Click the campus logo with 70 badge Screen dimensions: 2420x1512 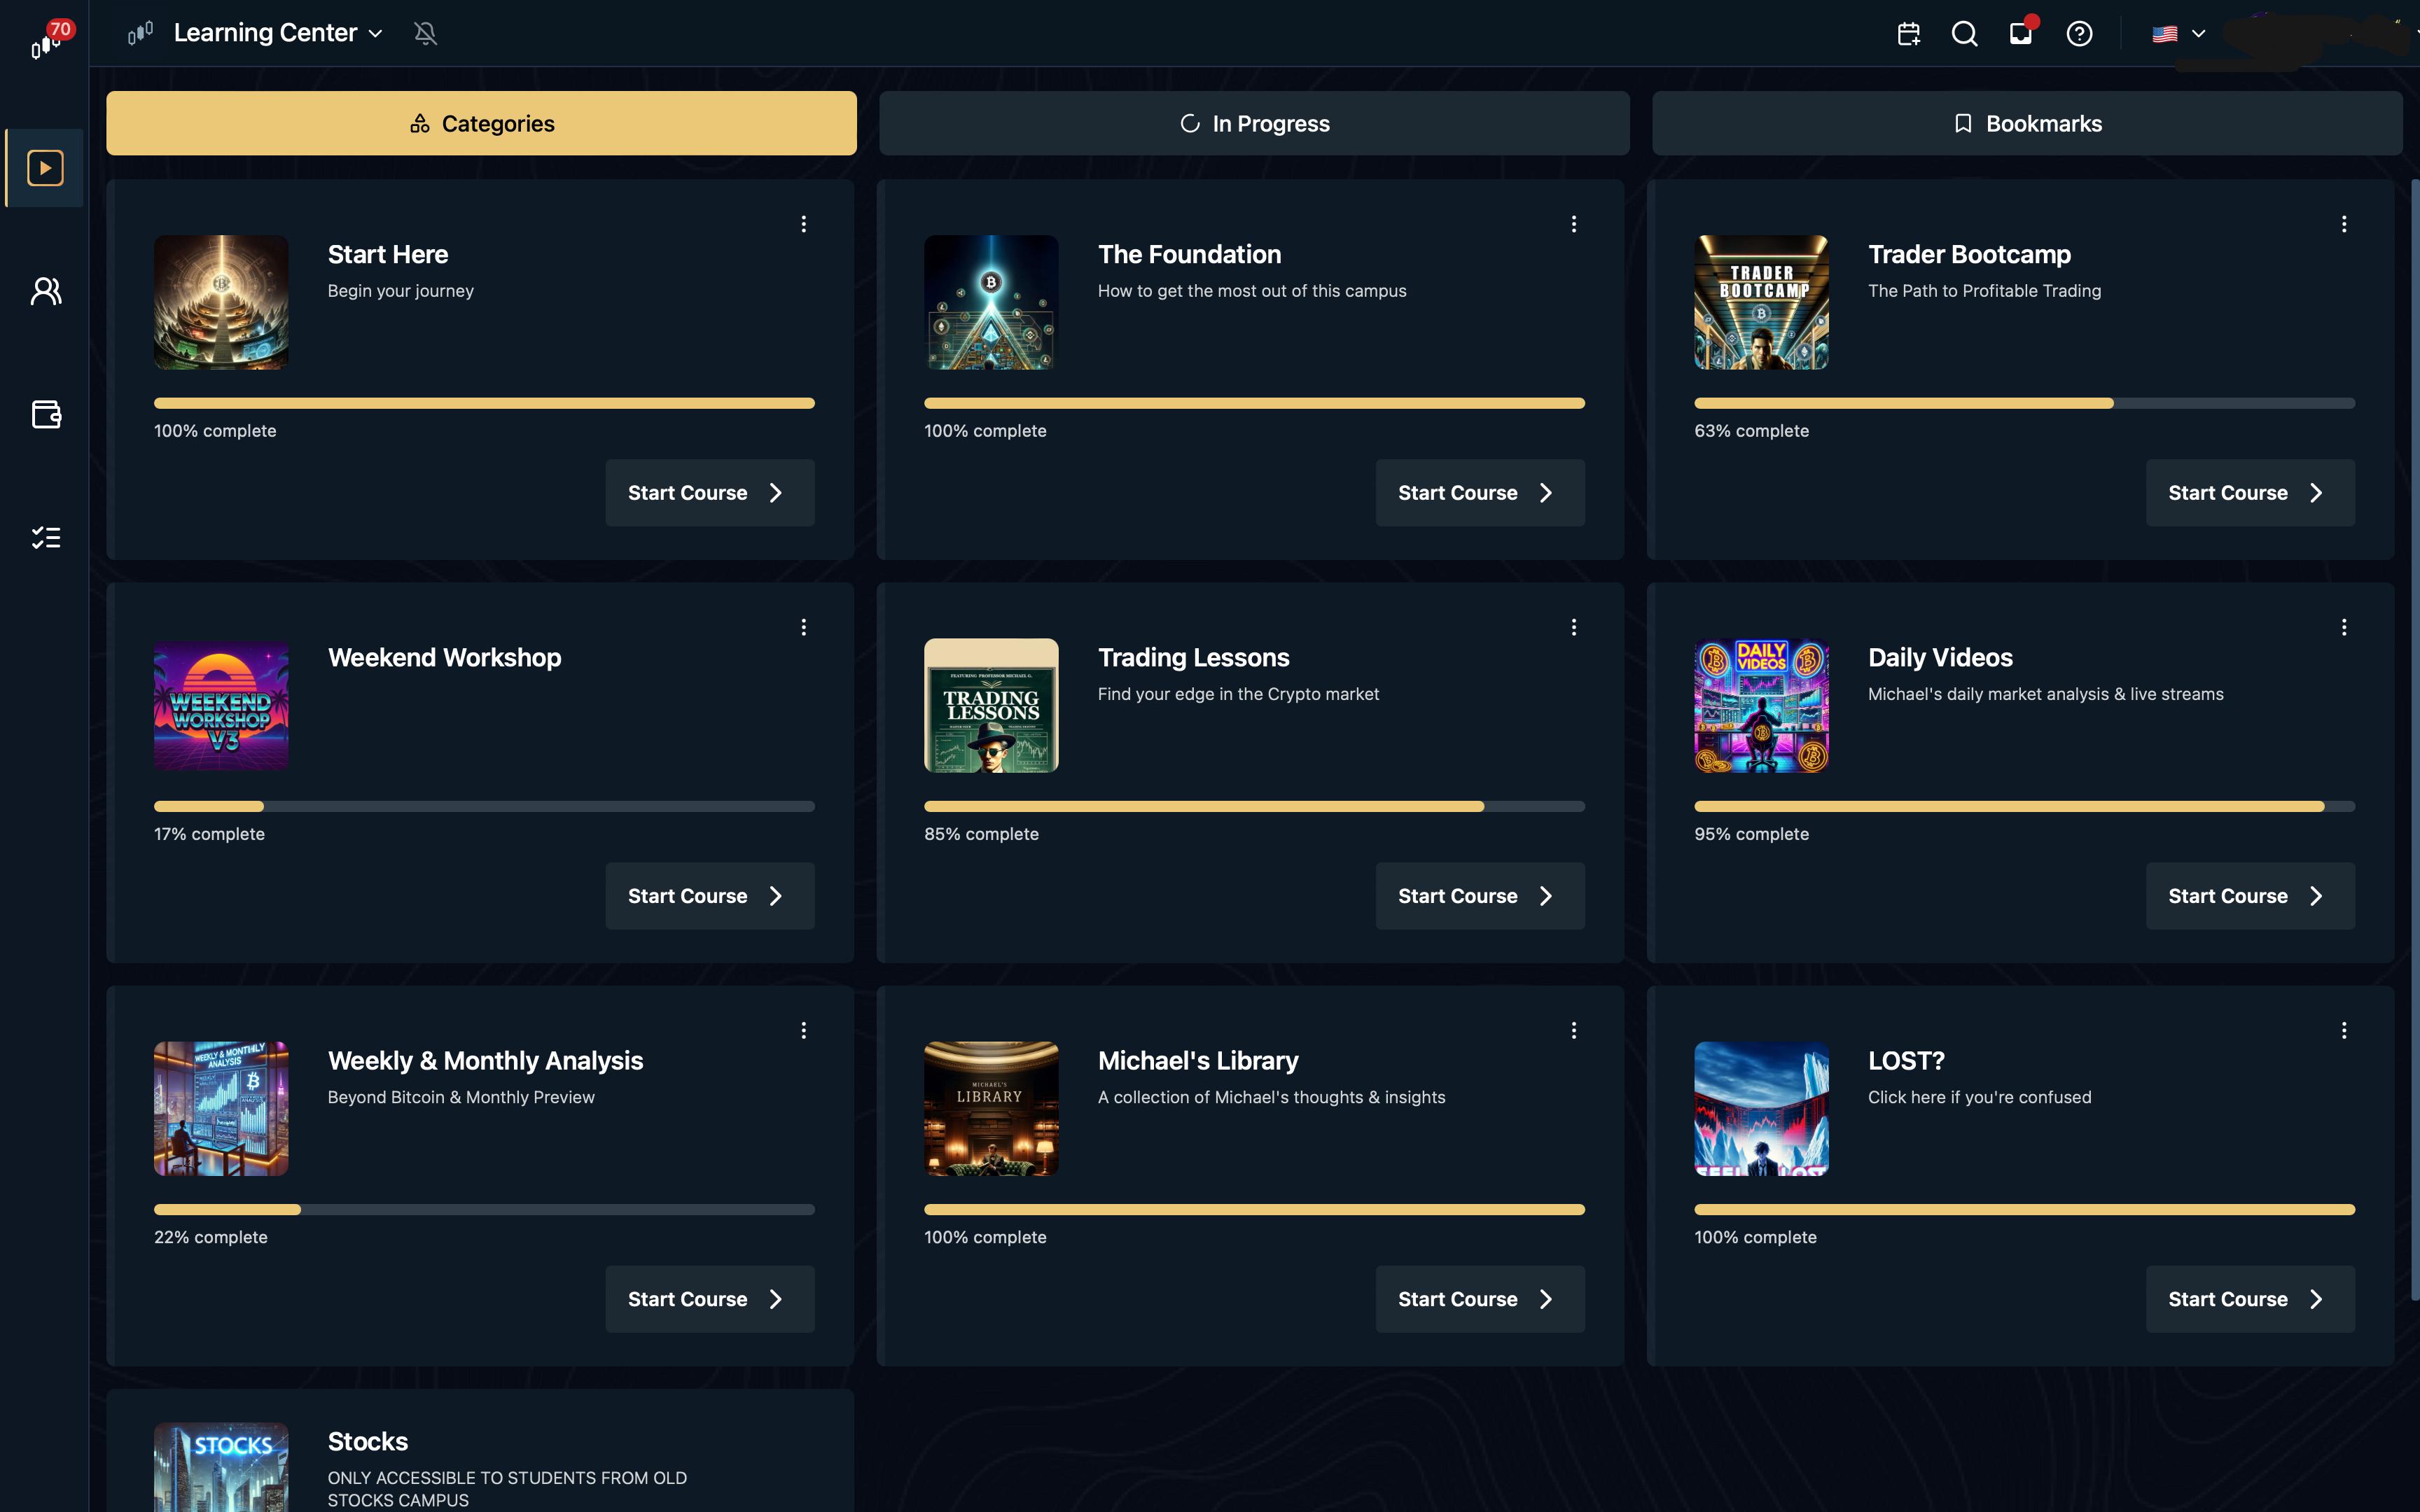45,42
